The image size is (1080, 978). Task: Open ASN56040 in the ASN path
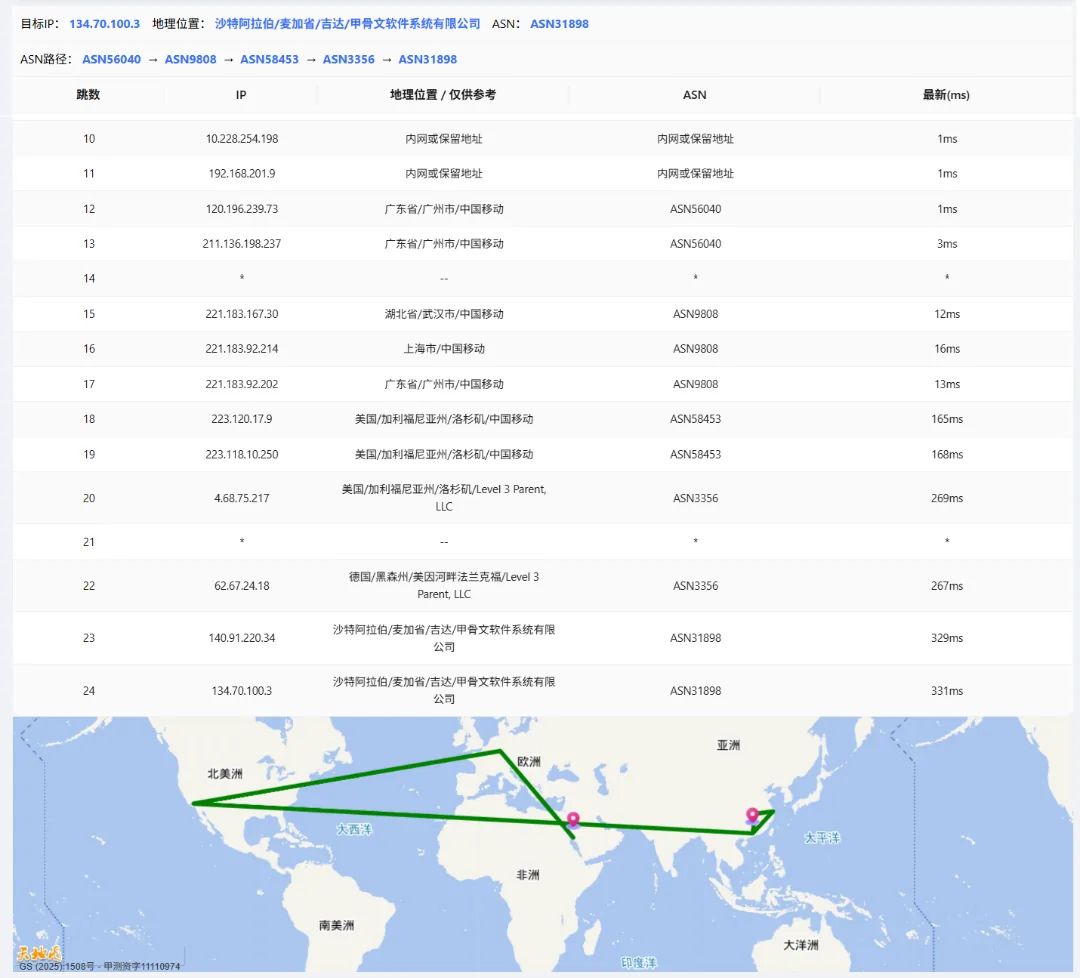[x=111, y=59]
